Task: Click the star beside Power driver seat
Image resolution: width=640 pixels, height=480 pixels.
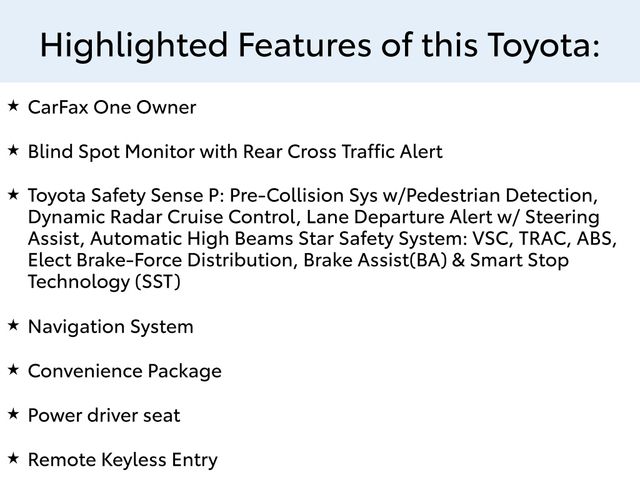Action: click(x=12, y=414)
